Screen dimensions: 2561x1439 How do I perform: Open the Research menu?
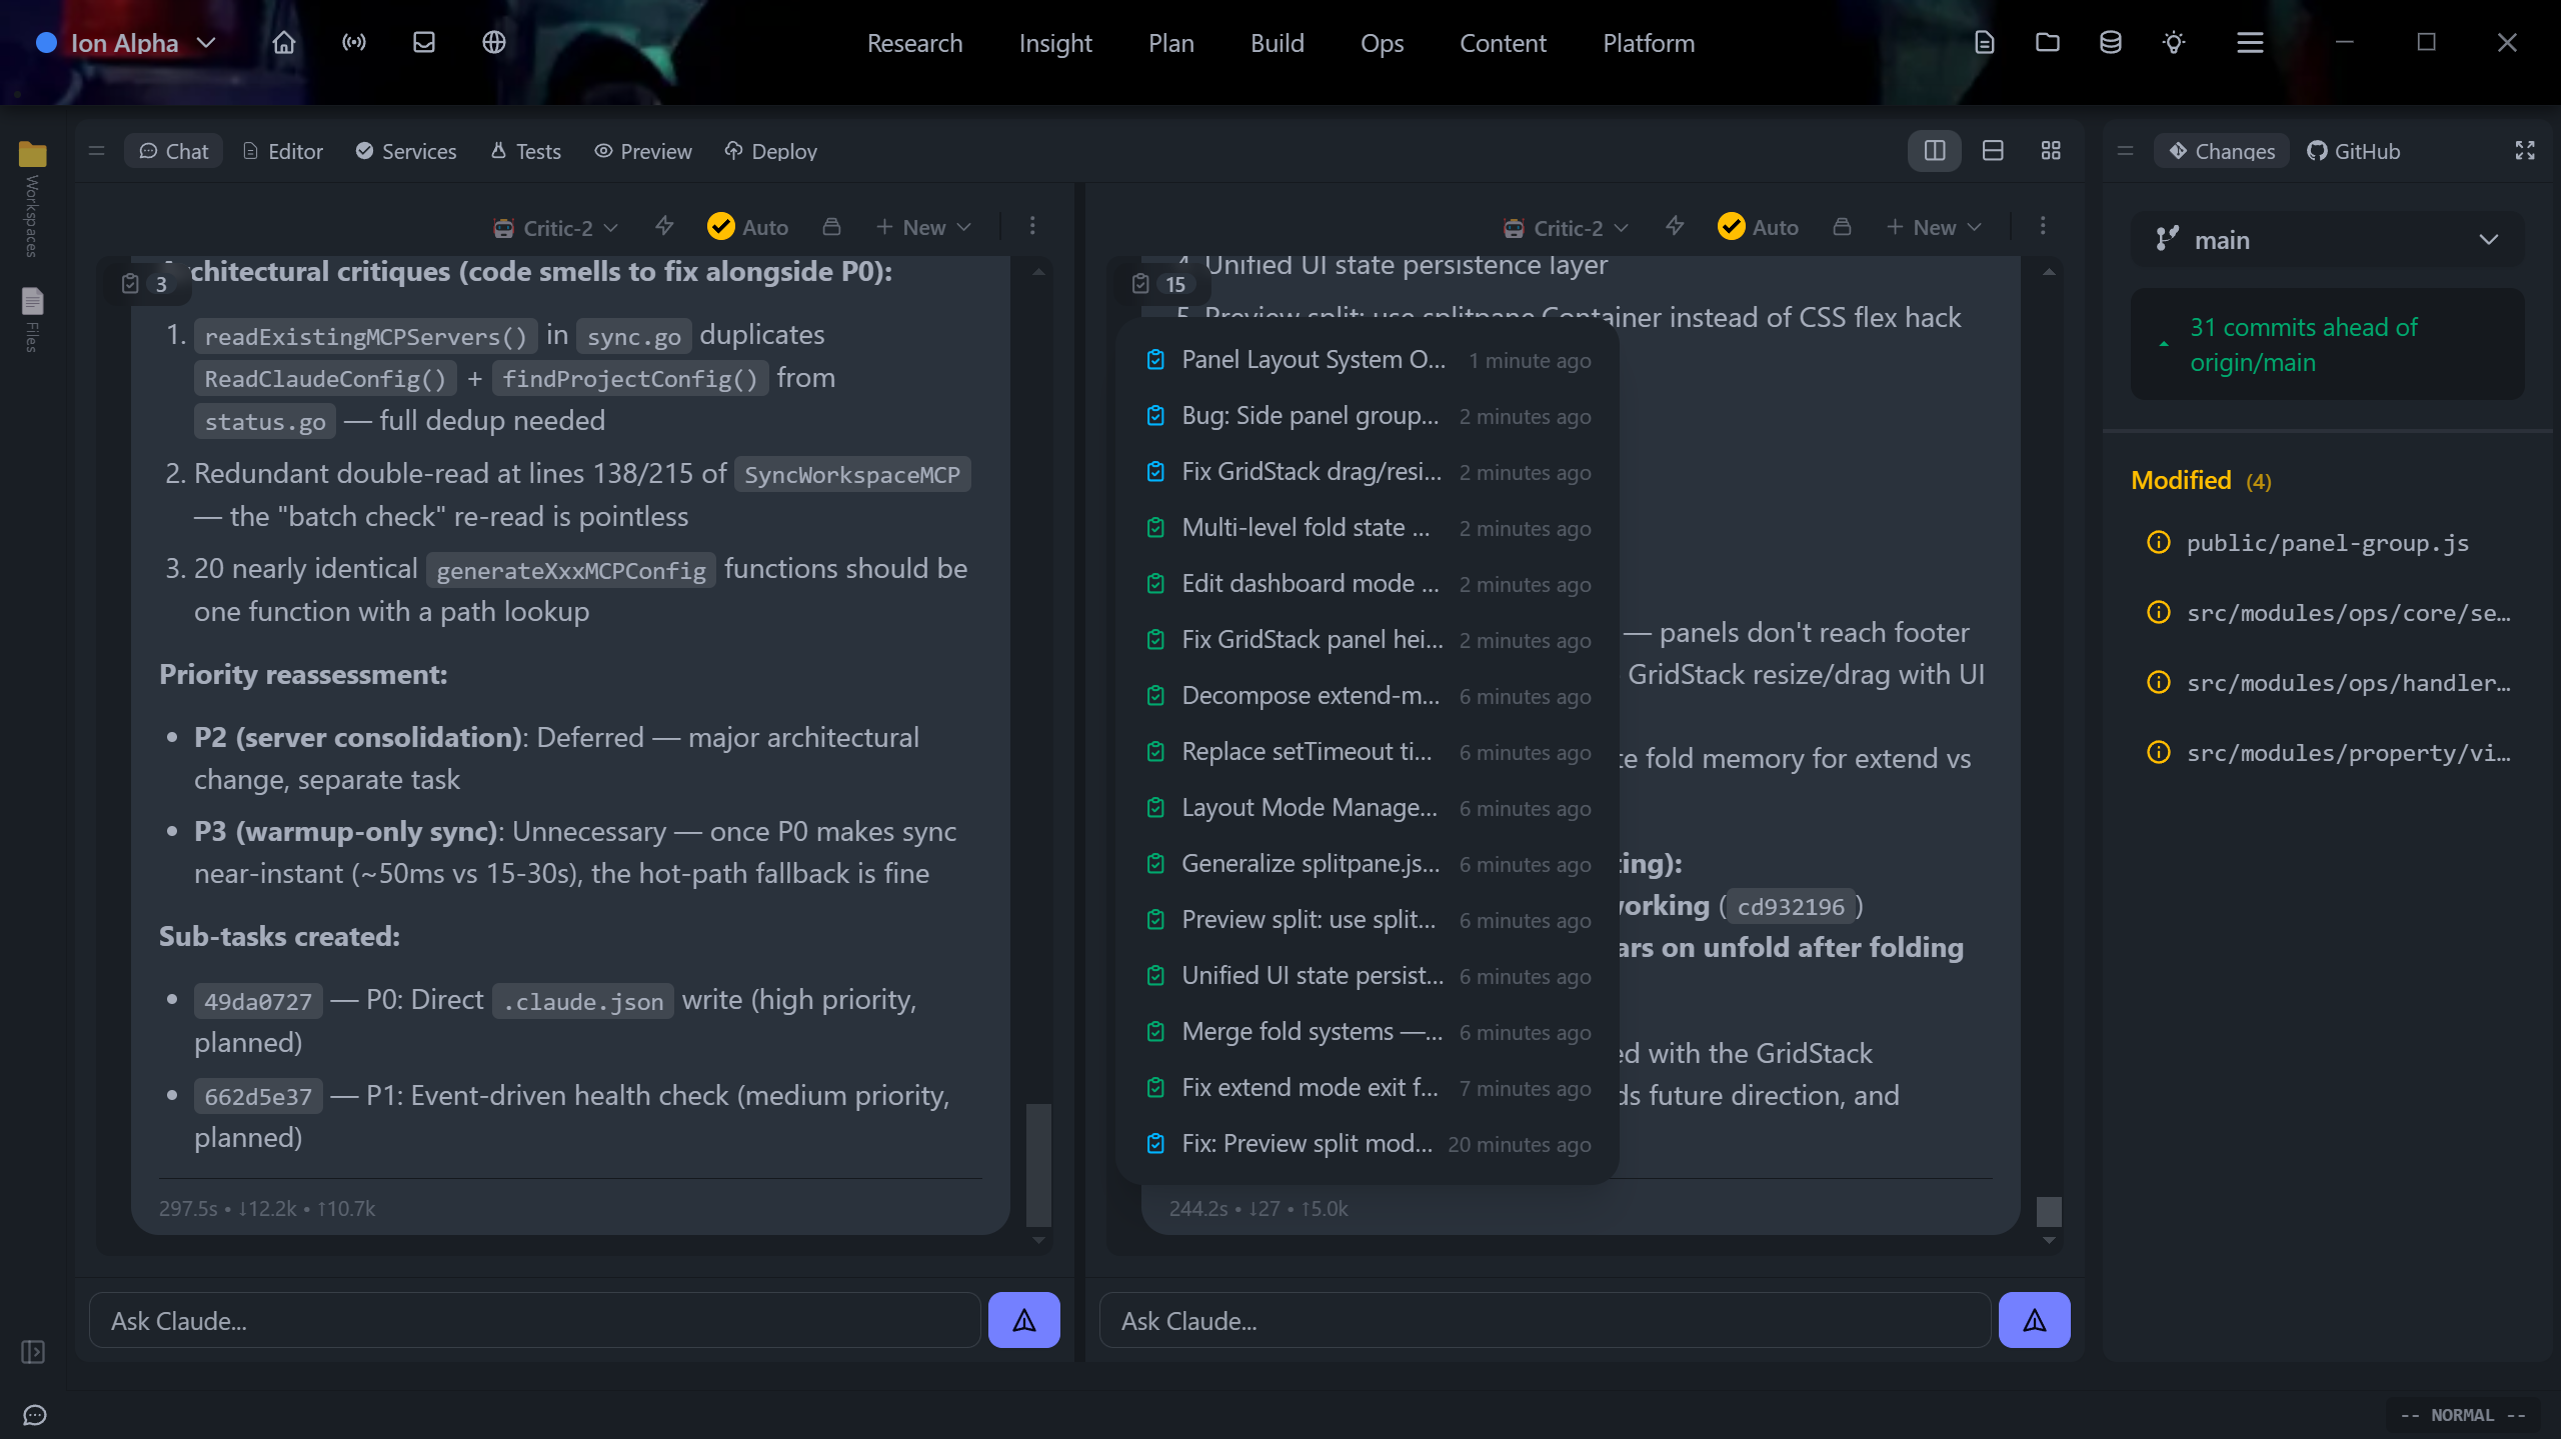pos(914,43)
